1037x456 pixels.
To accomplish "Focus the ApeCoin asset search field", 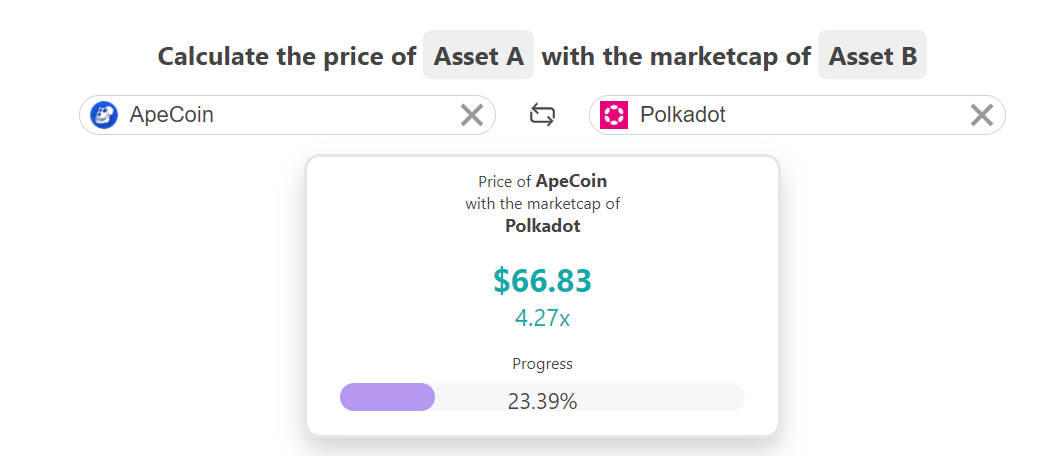I will [287, 115].
